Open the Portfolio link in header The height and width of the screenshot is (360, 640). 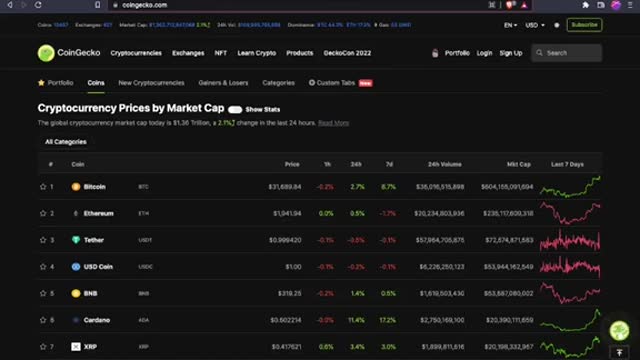(457, 53)
